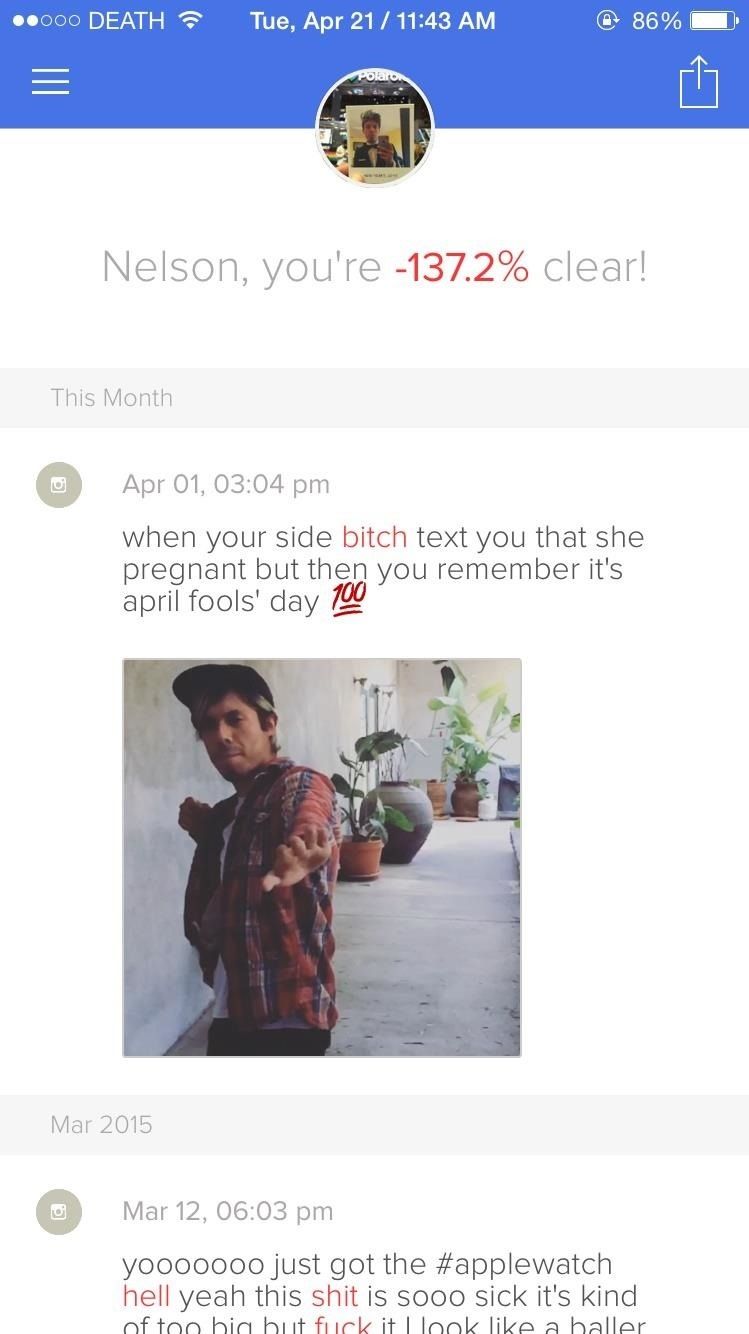The width and height of the screenshot is (749, 1334).
Task: Tap the Instagram icon beside Mar 12 post
Action: pos(58,1211)
